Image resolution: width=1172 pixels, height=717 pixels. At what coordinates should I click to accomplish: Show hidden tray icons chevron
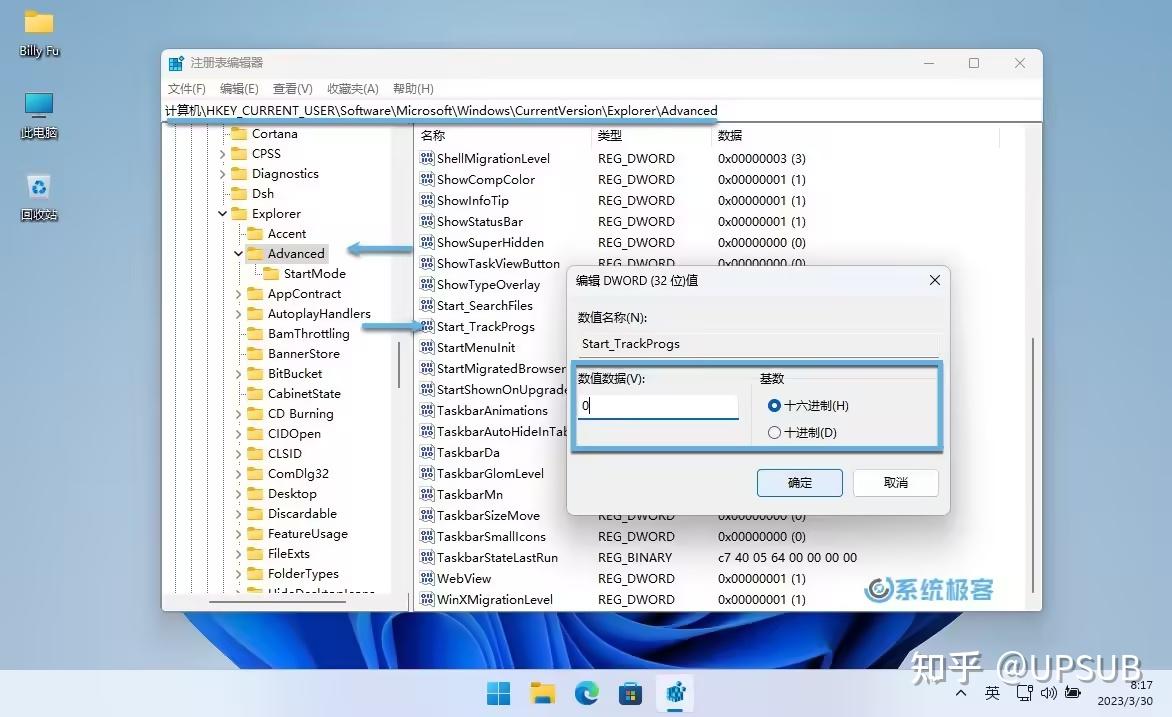pyautogui.click(x=961, y=693)
